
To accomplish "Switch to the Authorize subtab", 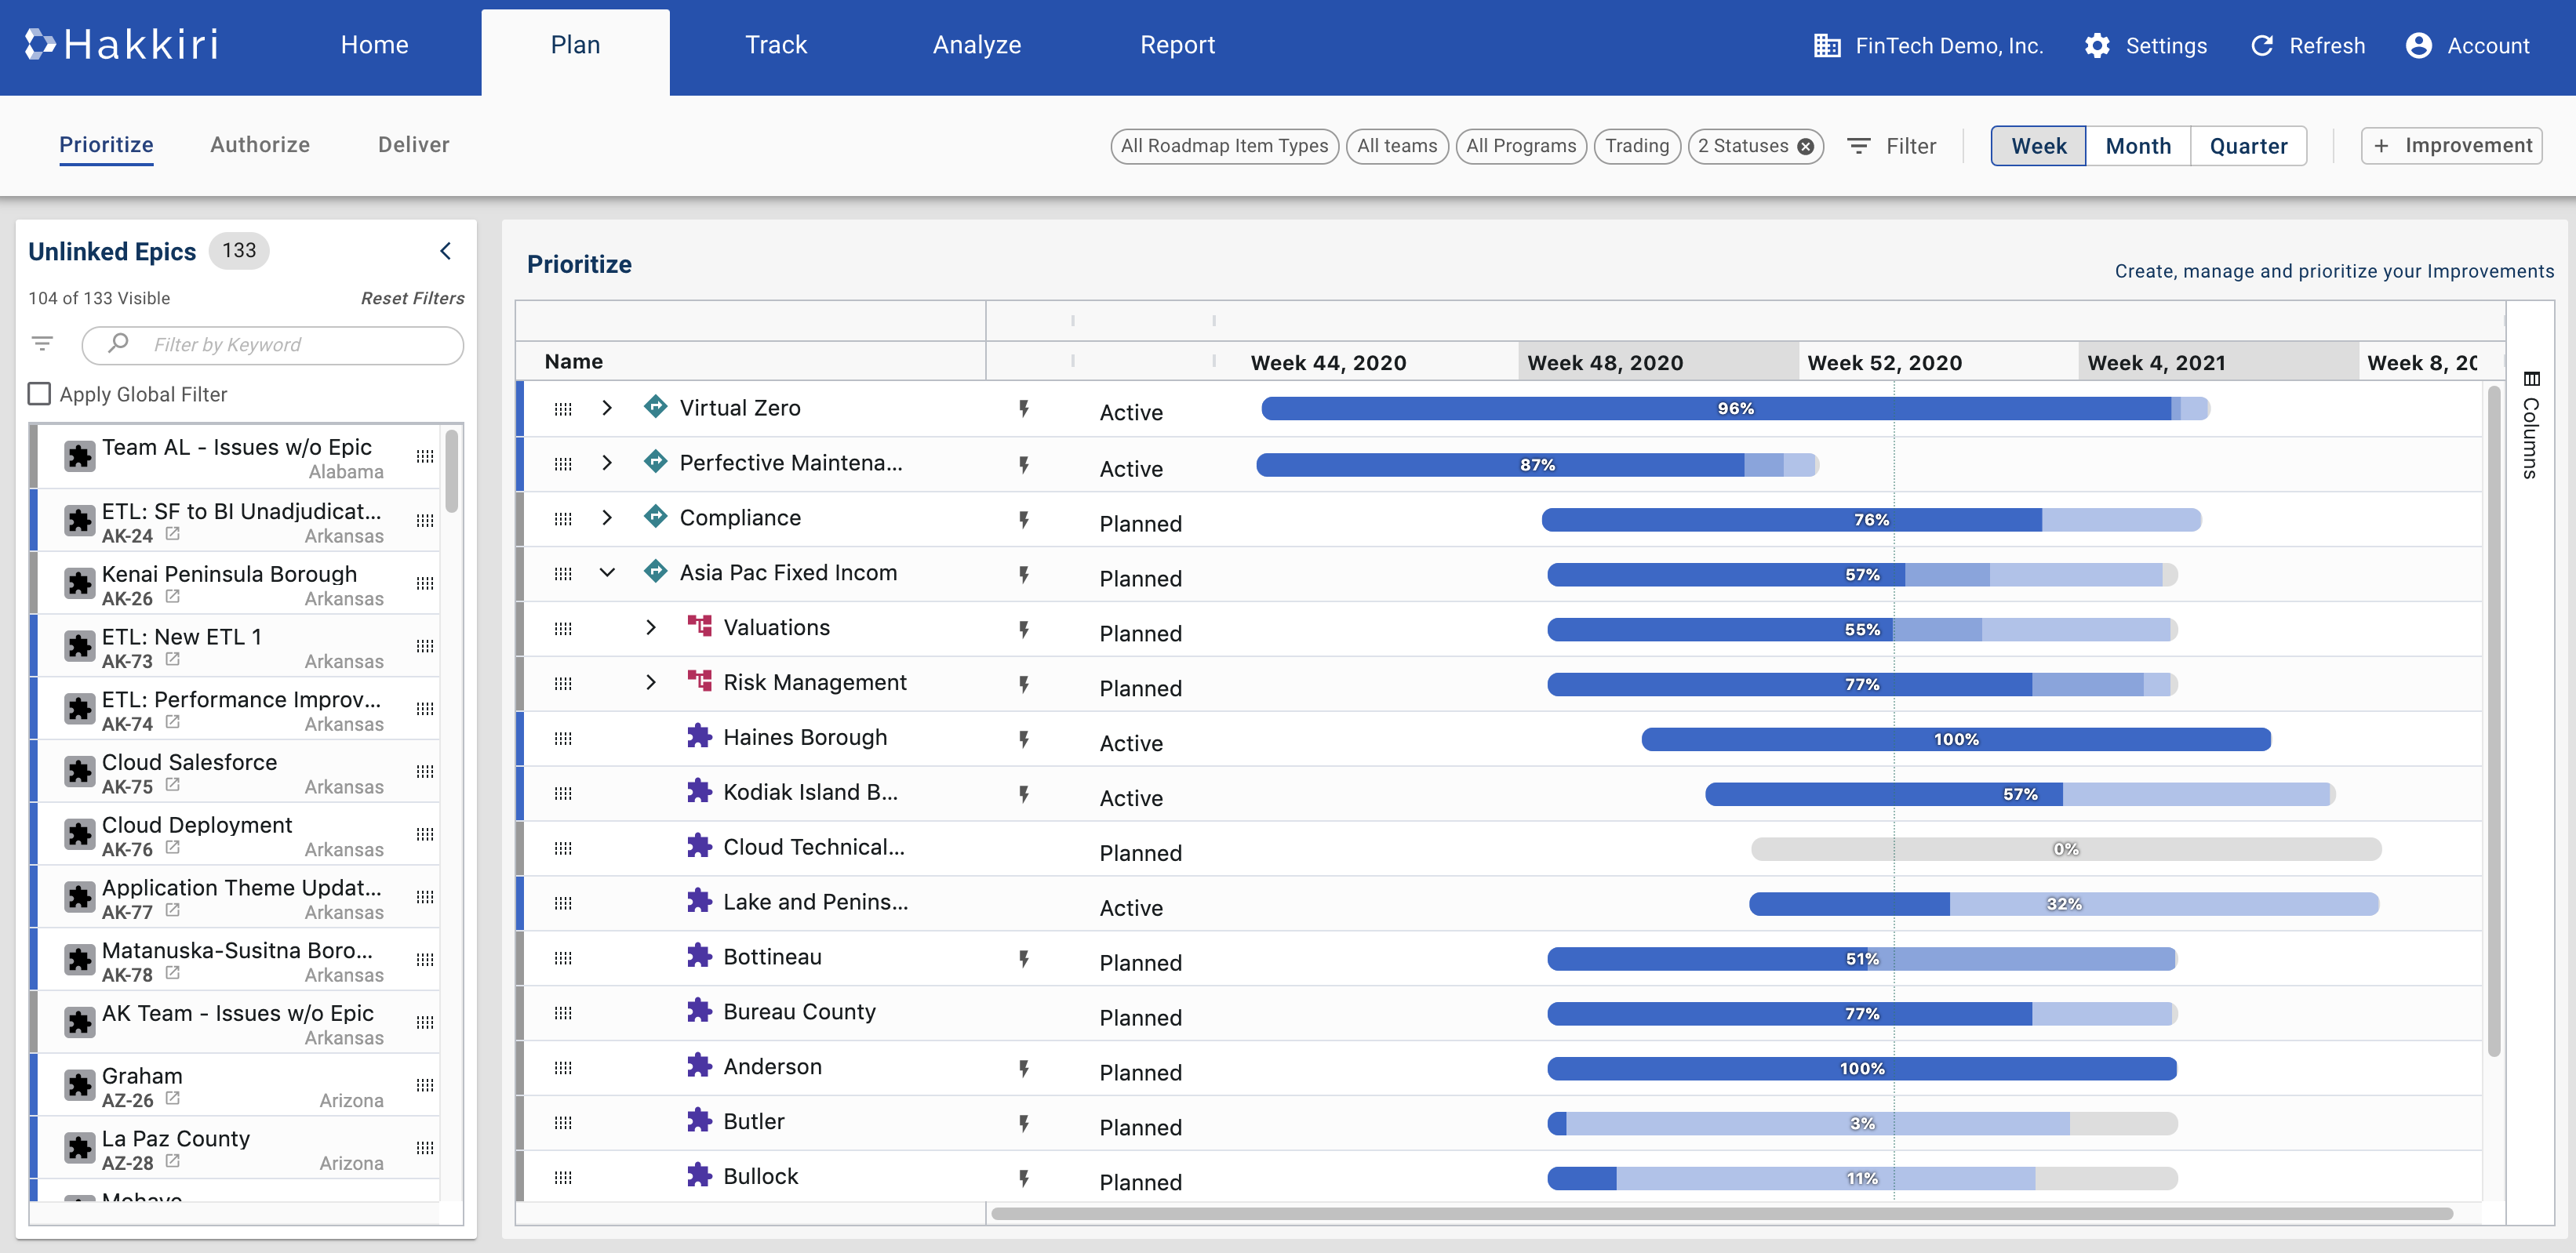I will (260, 145).
